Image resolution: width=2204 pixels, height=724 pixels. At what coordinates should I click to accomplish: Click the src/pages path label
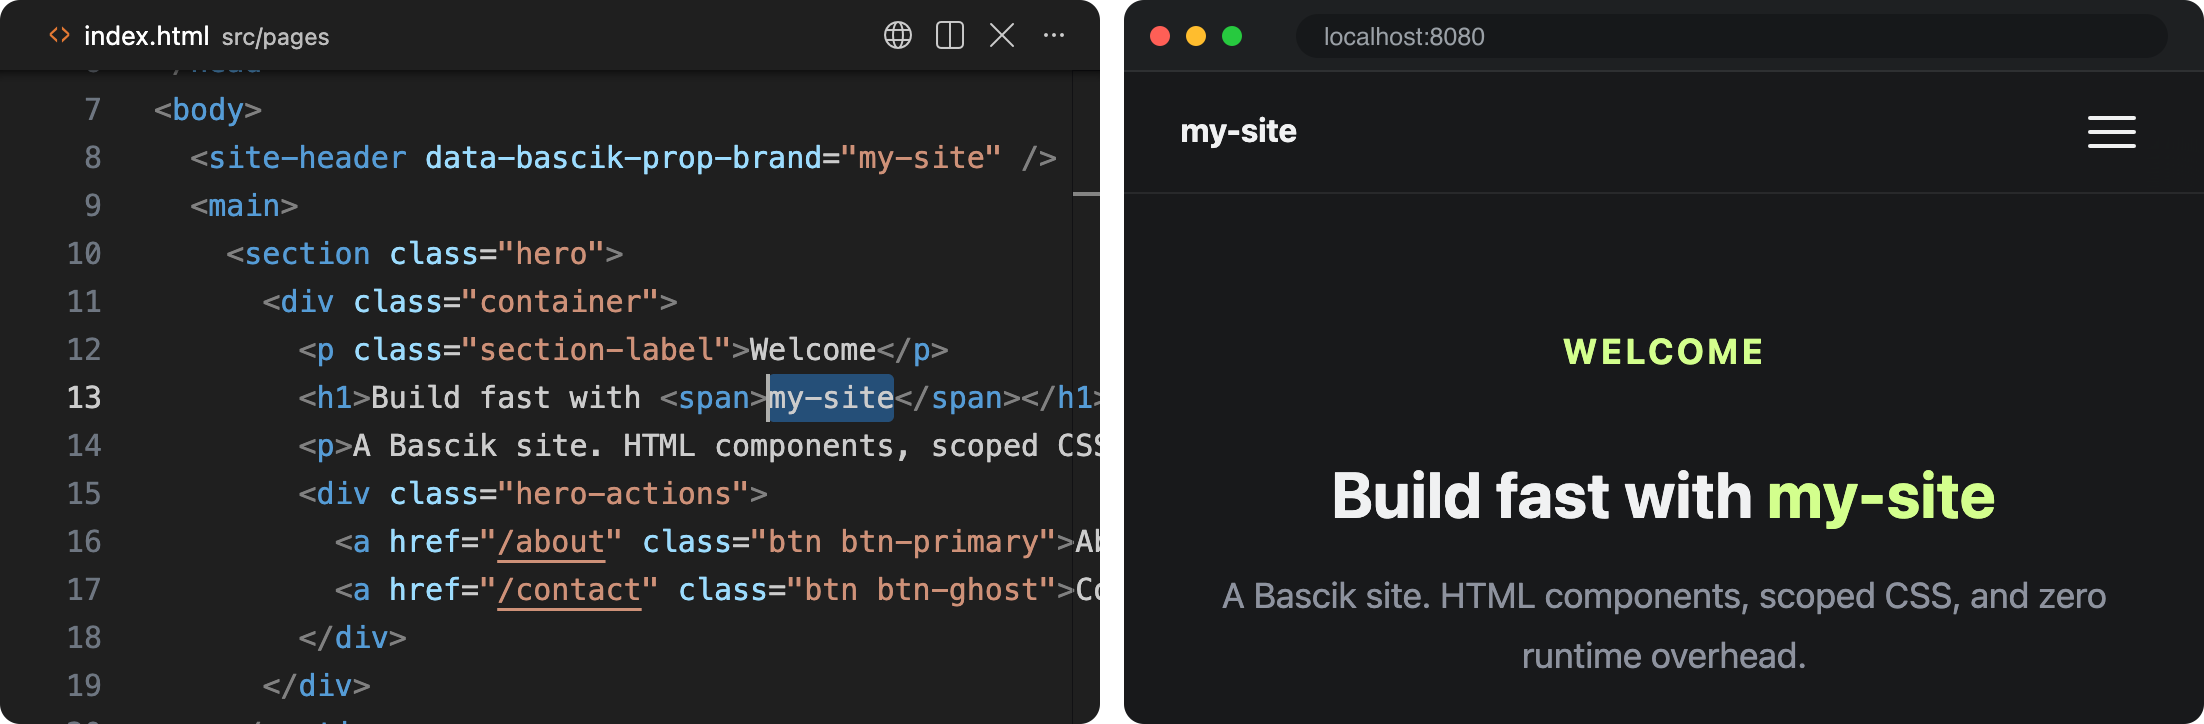pyautogui.click(x=275, y=37)
